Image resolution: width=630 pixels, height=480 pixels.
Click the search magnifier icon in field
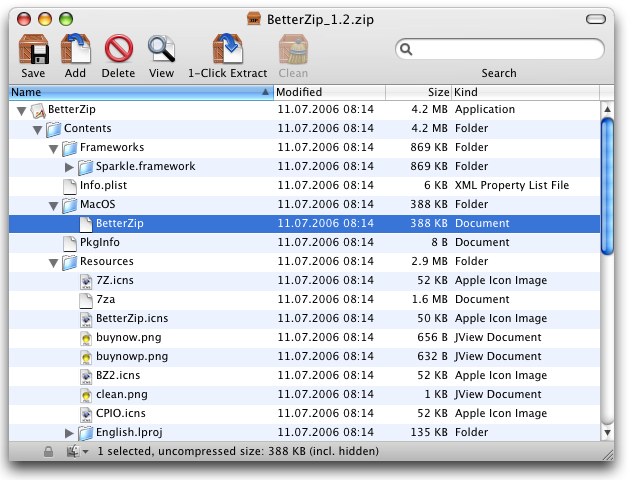pos(406,49)
